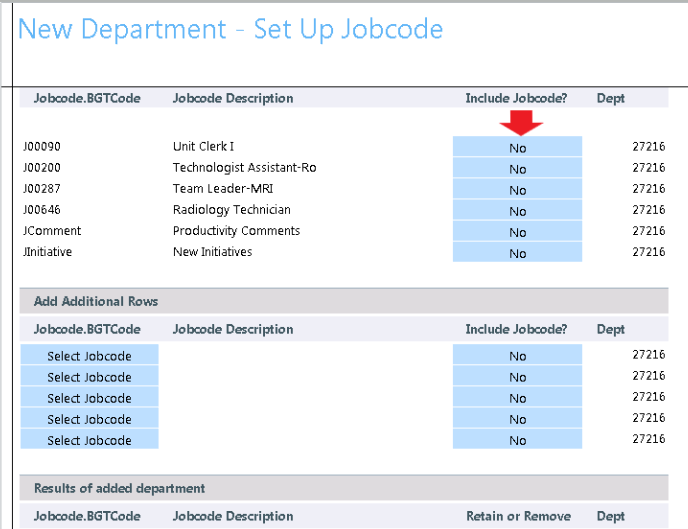Select the Unit Clerk I description cell

click(203, 147)
